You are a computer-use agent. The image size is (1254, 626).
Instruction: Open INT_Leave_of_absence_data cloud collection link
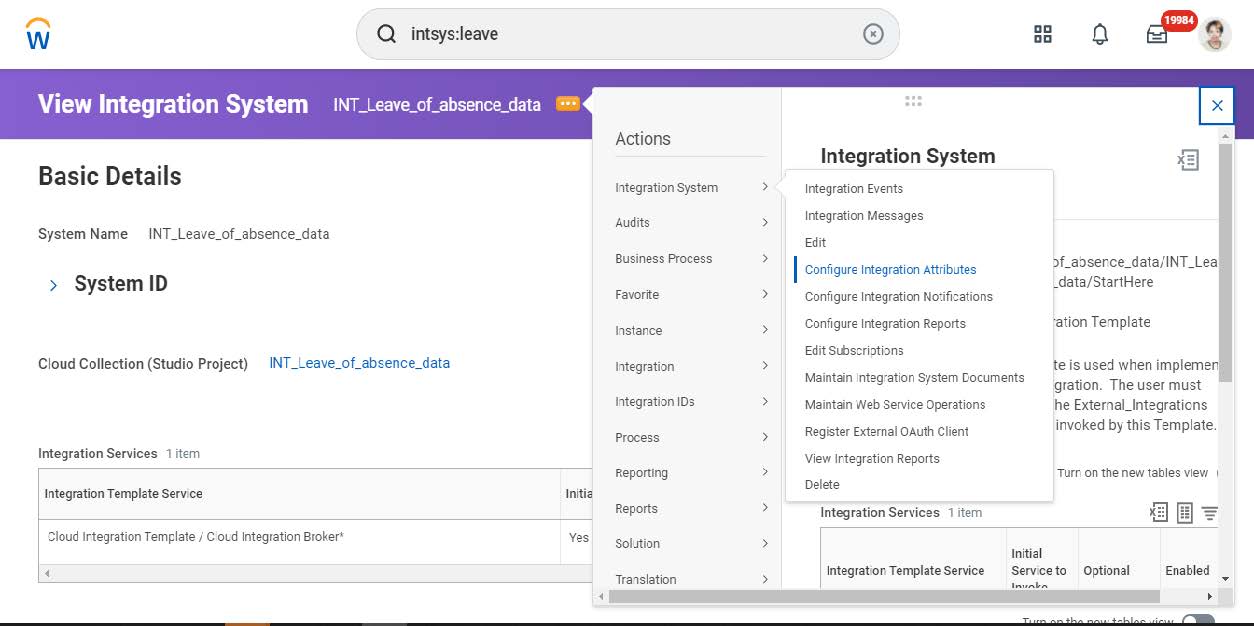point(359,363)
